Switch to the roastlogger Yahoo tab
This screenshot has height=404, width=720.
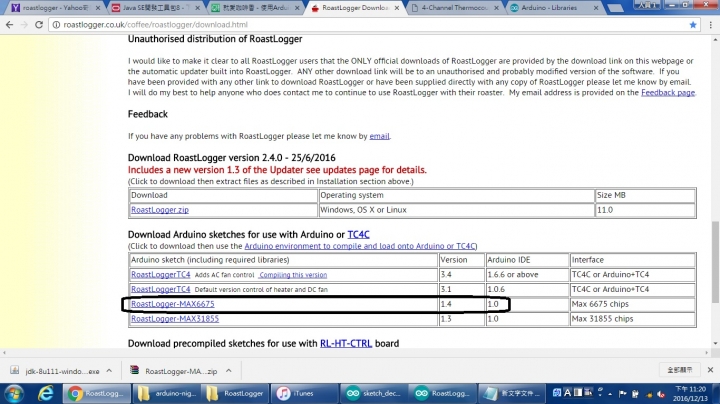click(x=55, y=8)
